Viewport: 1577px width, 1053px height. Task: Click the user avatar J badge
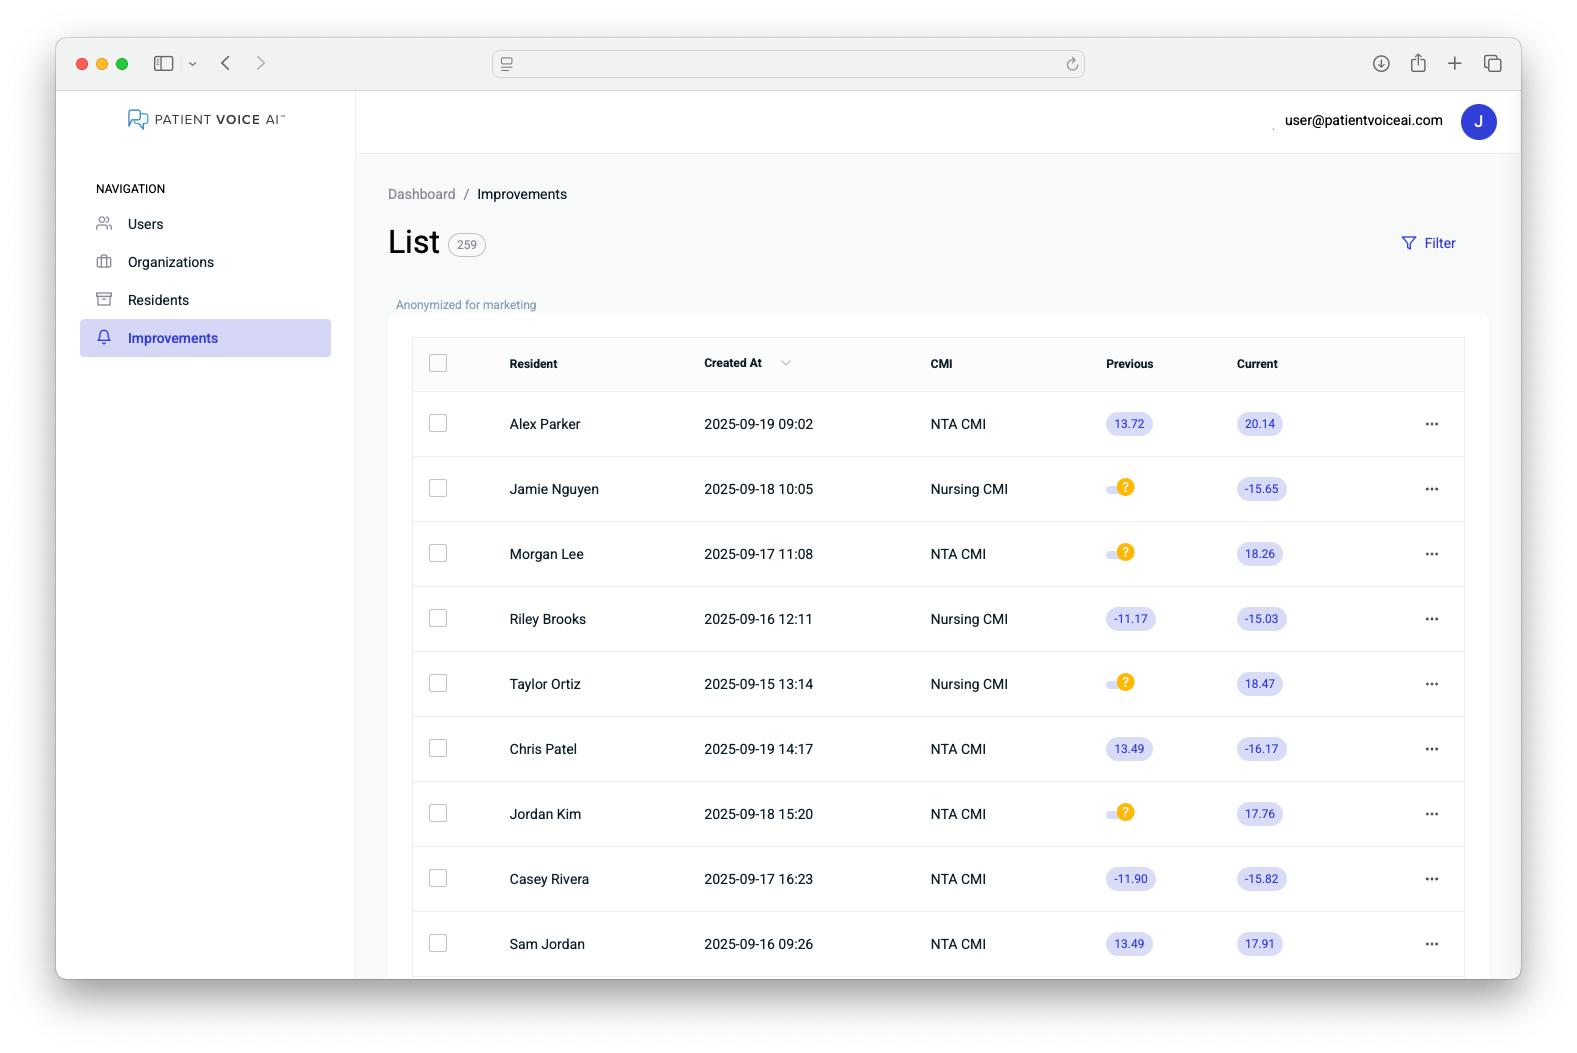tap(1478, 122)
